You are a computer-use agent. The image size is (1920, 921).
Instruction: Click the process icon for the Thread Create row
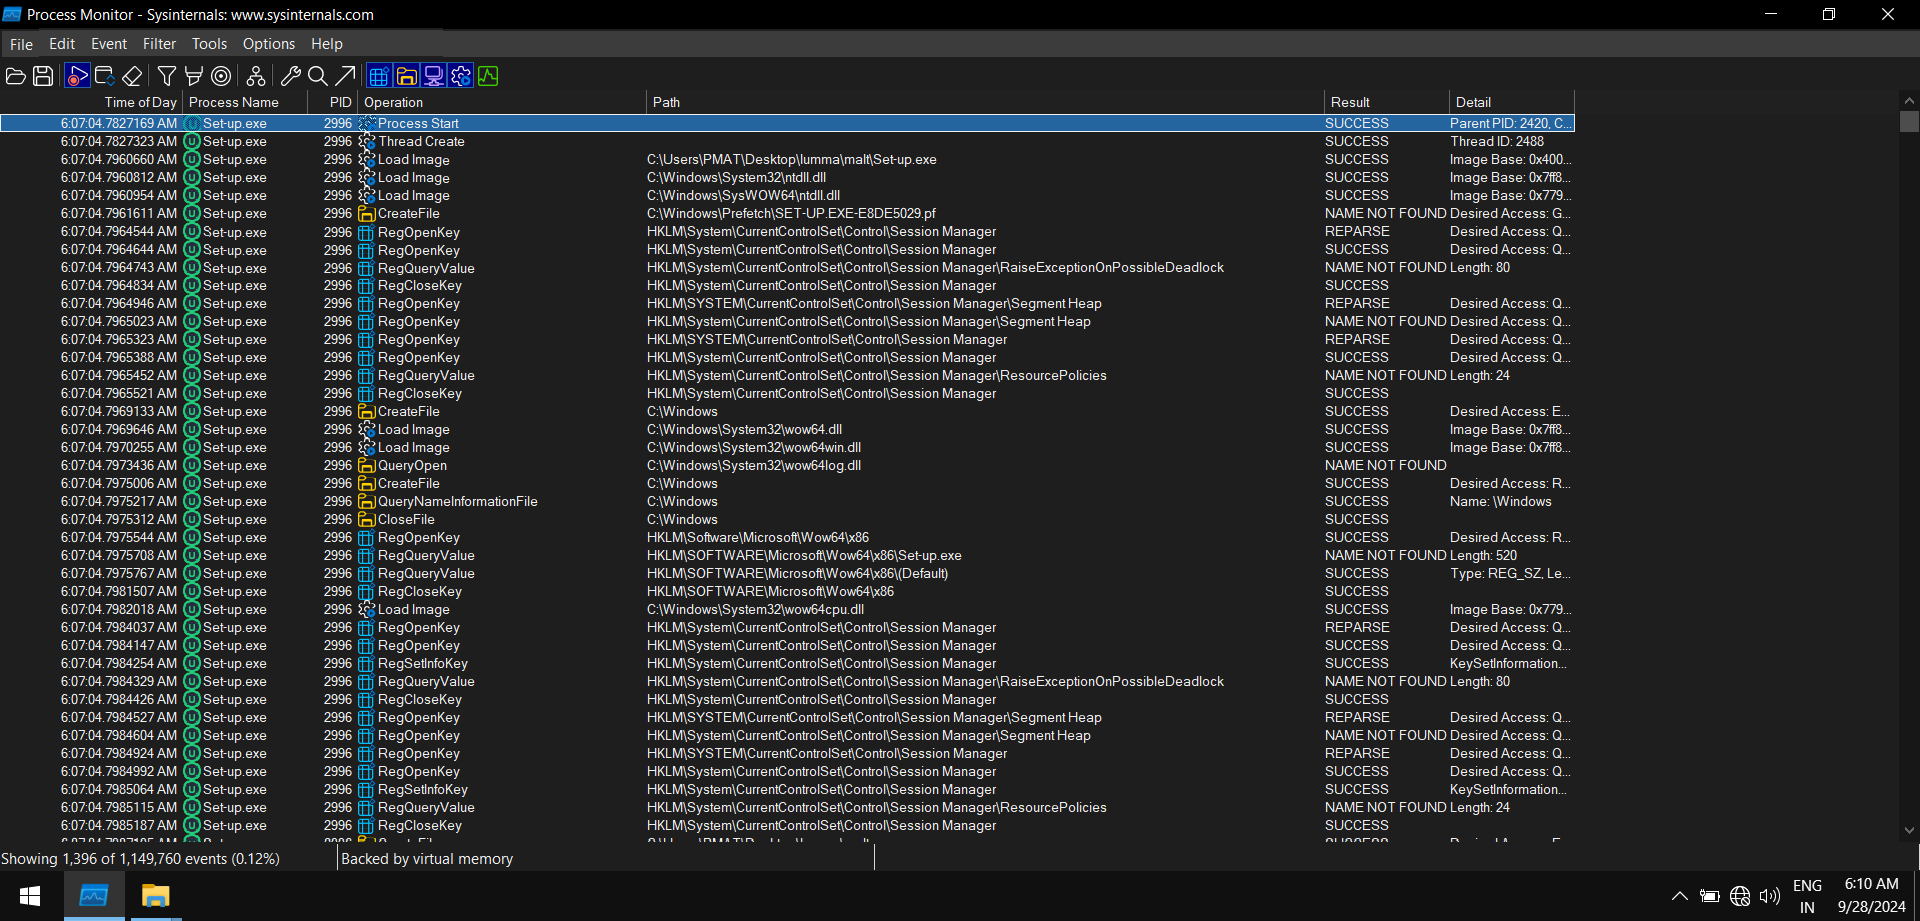(x=192, y=141)
